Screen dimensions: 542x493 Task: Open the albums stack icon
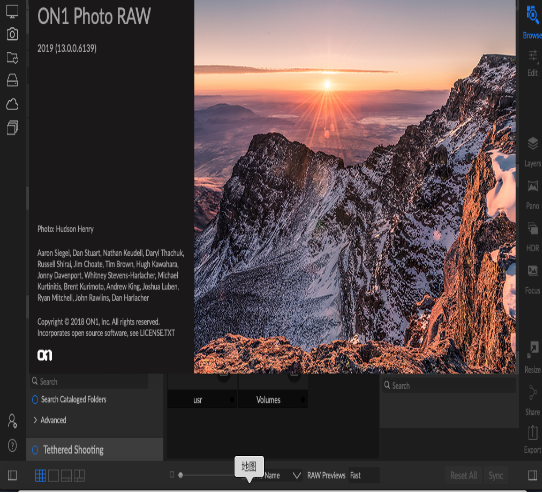pos(12,128)
